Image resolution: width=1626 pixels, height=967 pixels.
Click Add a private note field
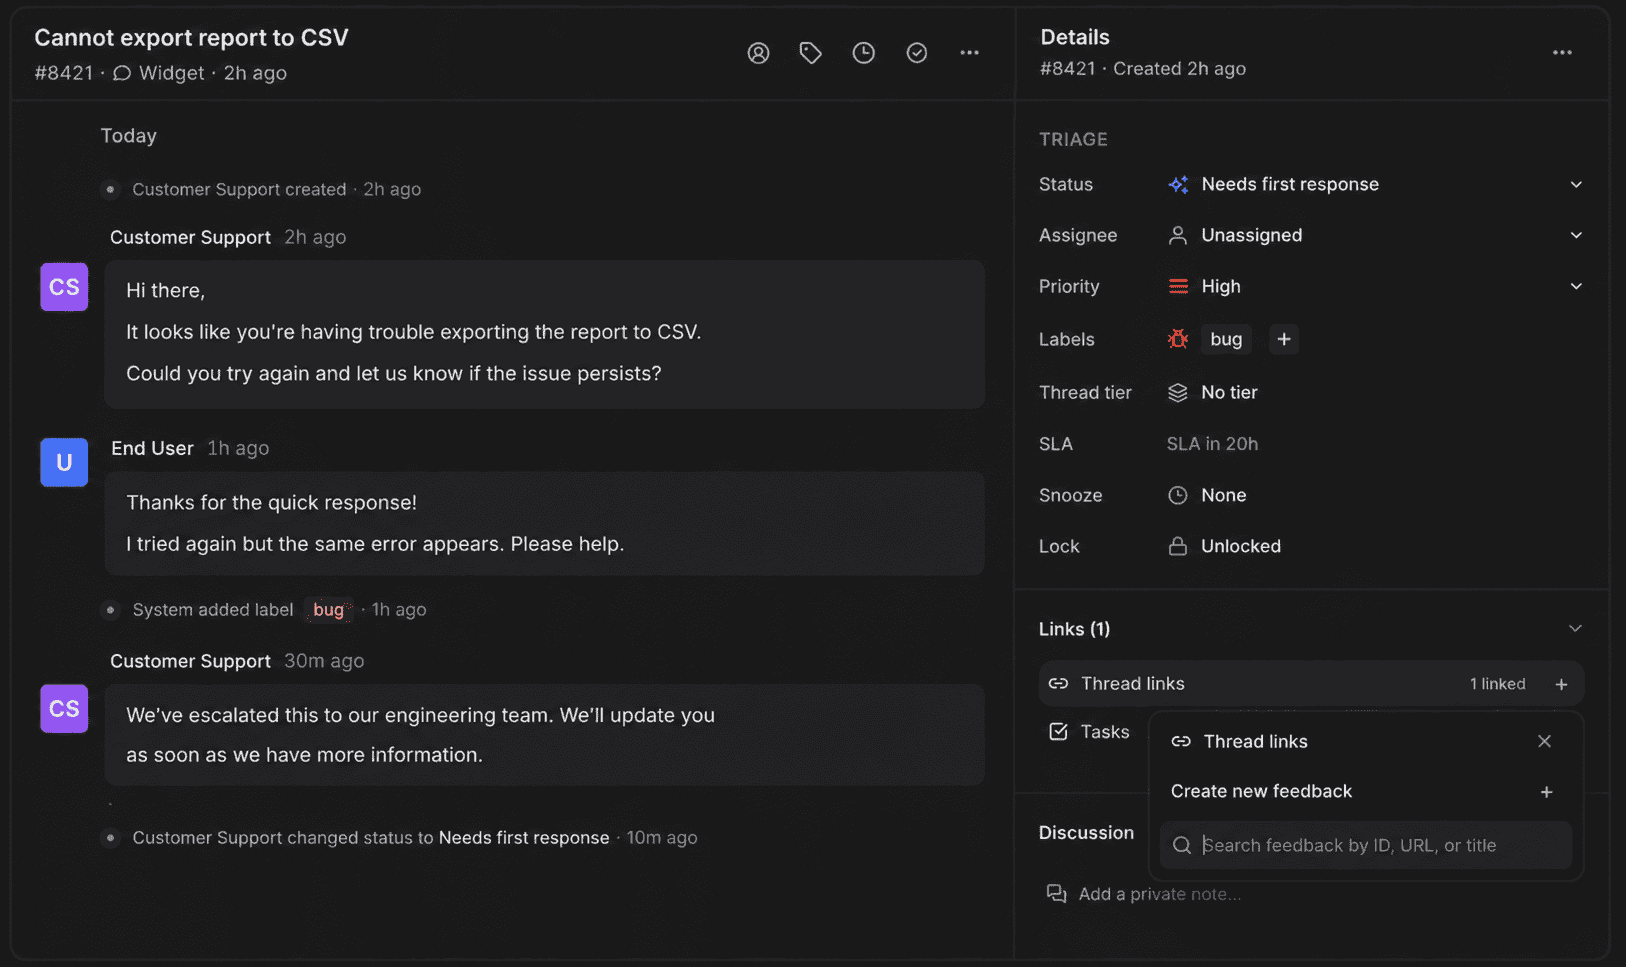tap(1159, 894)
